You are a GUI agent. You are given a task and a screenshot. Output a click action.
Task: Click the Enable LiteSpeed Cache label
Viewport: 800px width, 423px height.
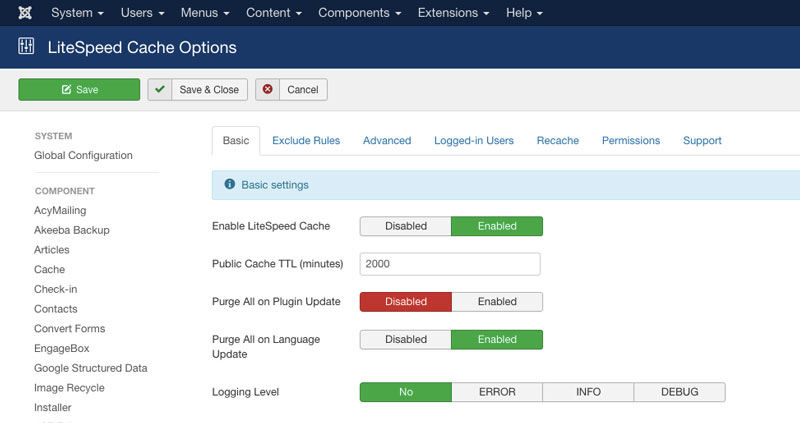coord(271,226)
